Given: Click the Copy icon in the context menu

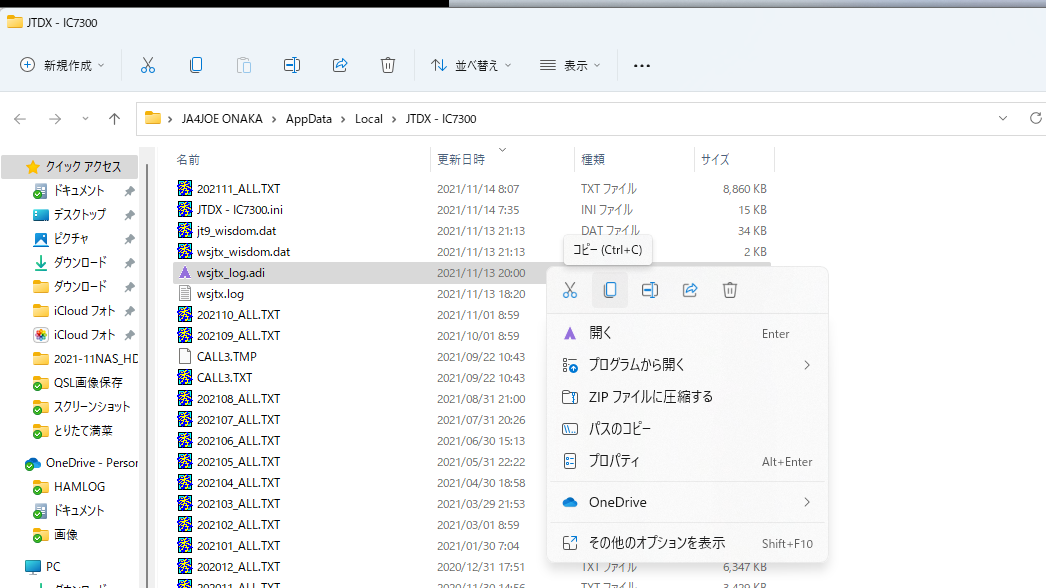Looking at the screenshot, I should [610, 290].
